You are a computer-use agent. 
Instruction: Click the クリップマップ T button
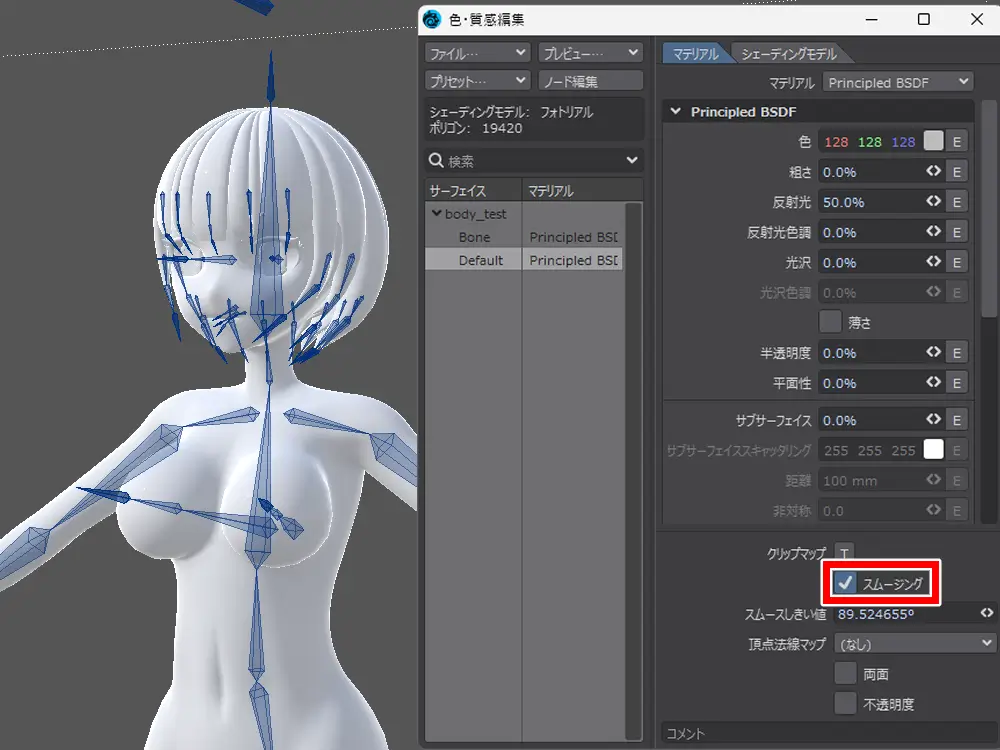tap(845, 552)
